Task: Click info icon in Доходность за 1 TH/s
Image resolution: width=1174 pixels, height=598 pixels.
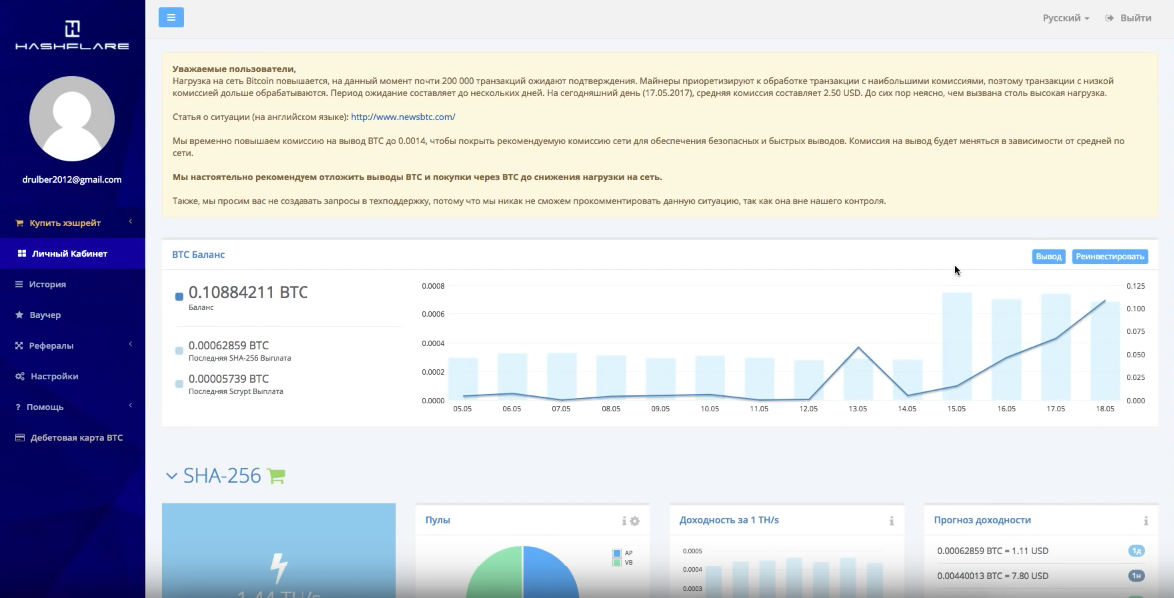Action: coord(891,521)
